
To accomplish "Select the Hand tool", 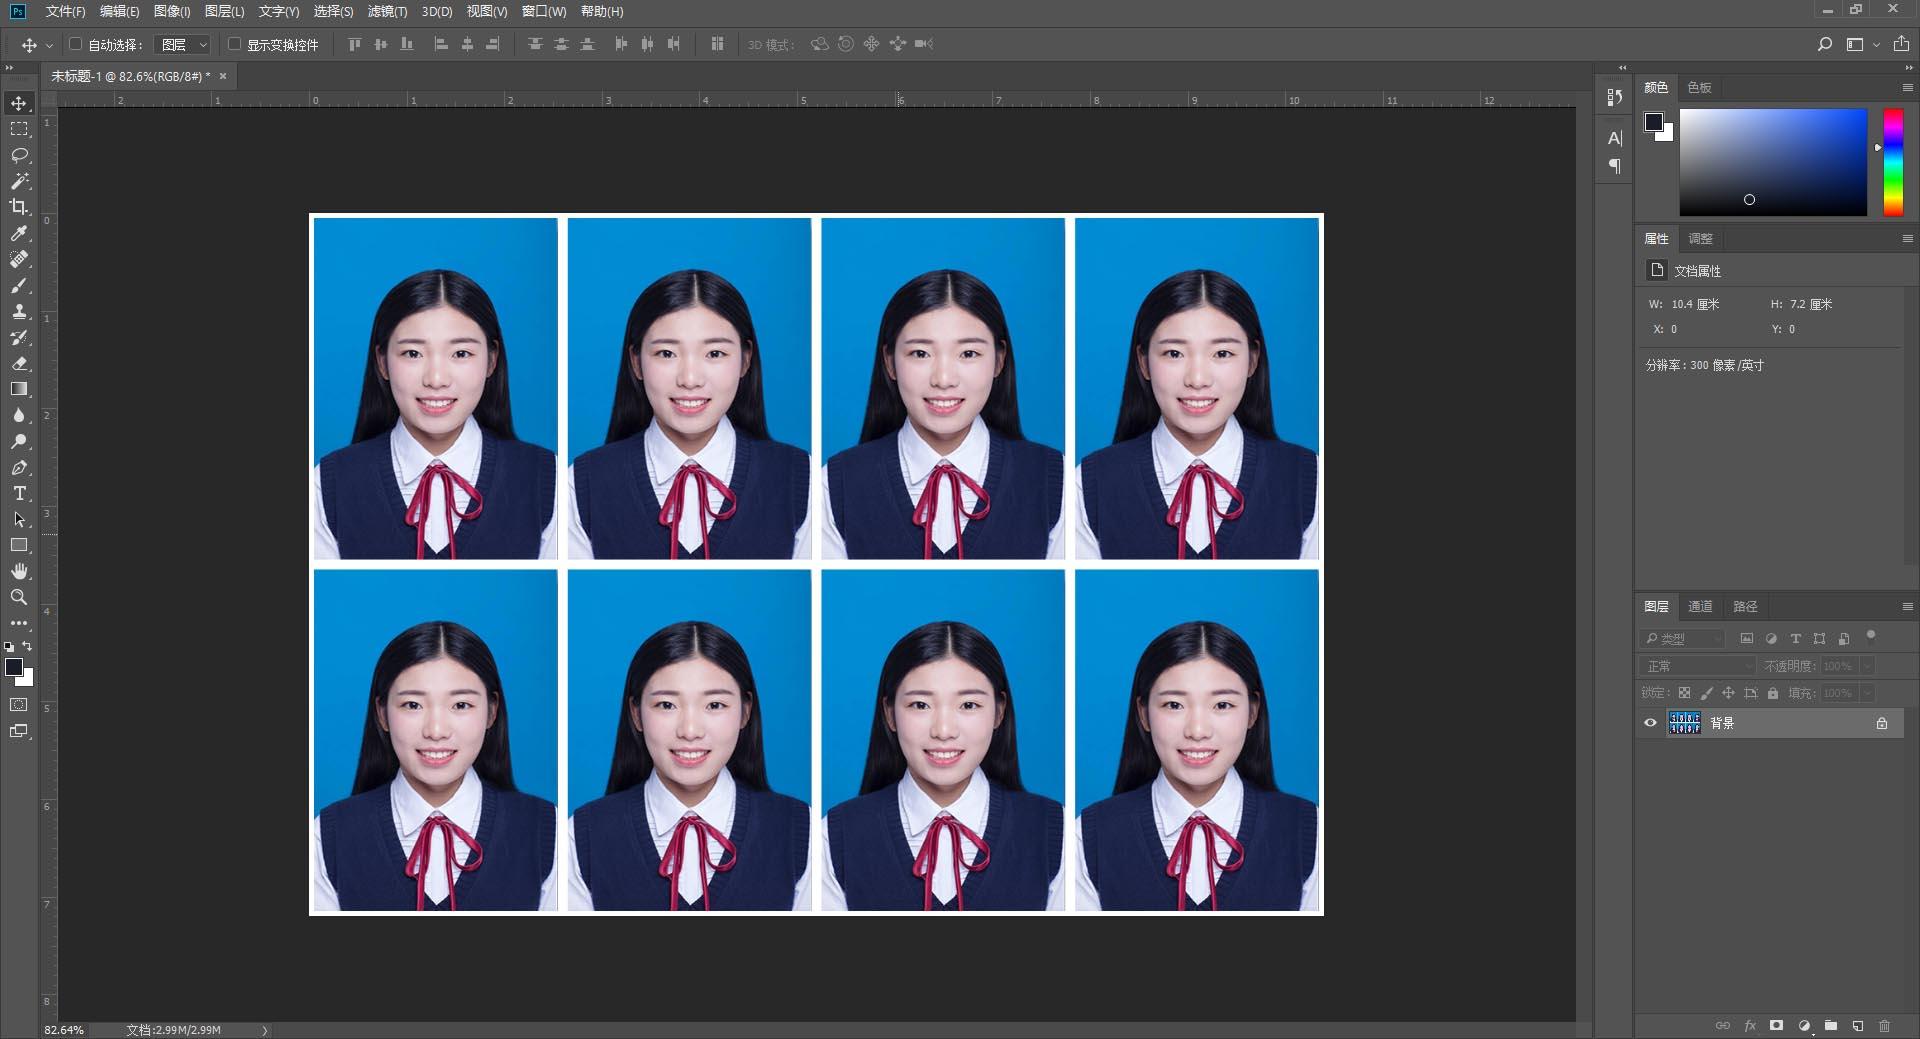I will [19, 571].
